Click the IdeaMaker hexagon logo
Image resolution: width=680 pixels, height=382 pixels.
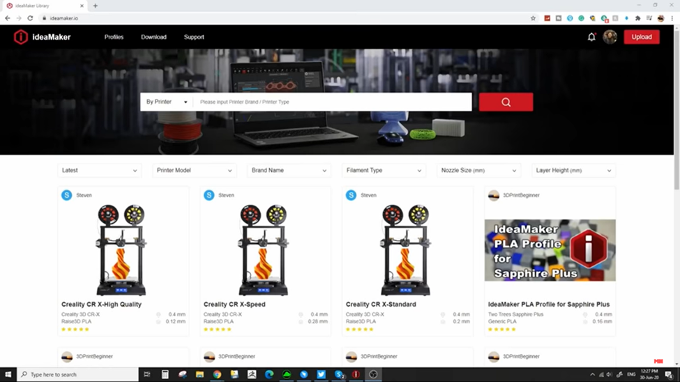coord(20,37)
